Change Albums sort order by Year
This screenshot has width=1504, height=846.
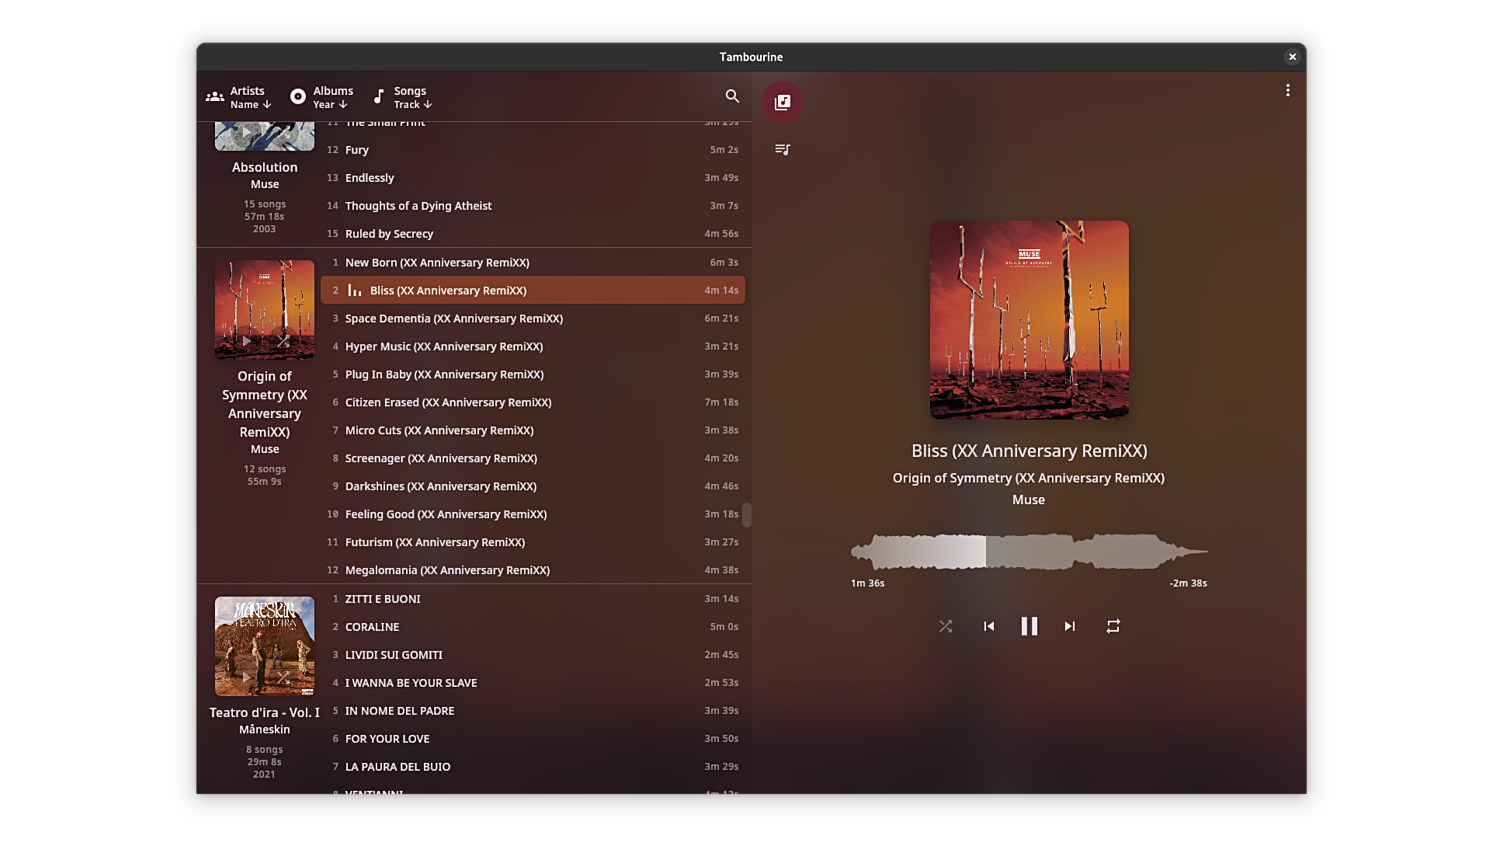pyautogui.click(x=330, y=104)
